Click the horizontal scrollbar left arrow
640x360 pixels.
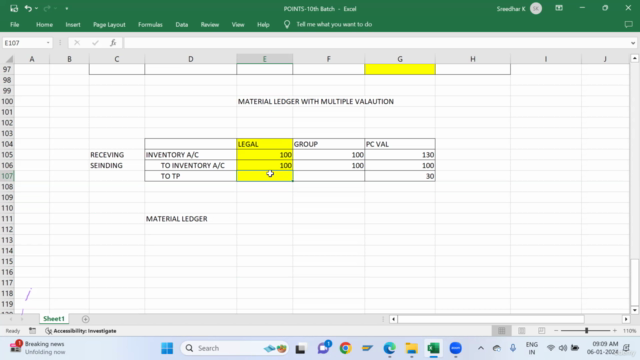[393, 319]
